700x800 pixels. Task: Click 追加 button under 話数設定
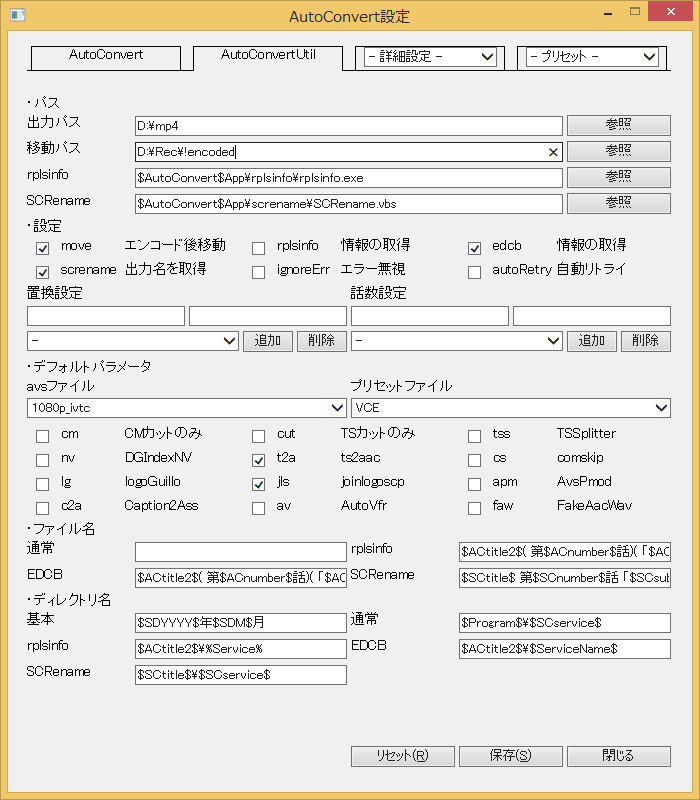pyautogui.click(x=592, y=341)
